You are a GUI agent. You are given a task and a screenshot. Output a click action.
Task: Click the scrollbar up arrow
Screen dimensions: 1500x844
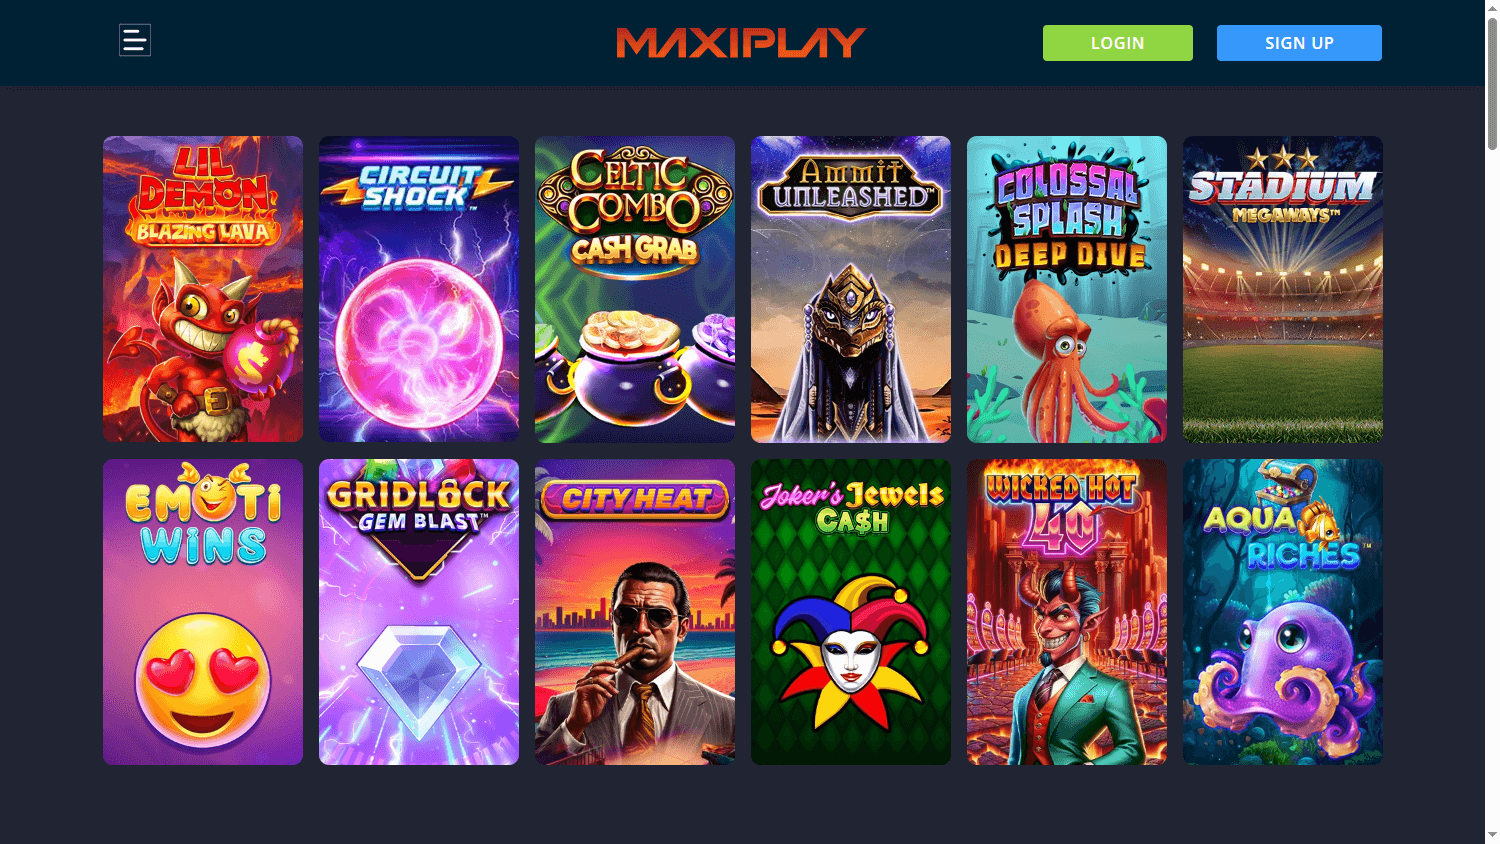[1492, 8]
